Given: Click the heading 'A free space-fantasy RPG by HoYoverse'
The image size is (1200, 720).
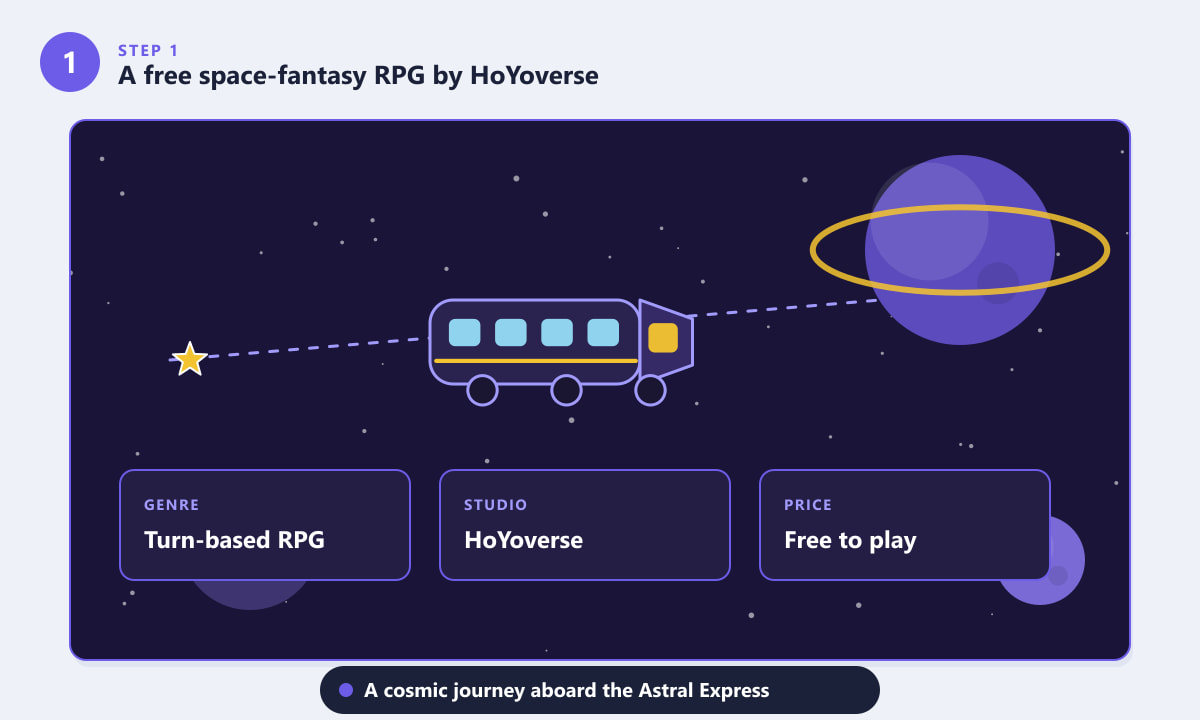Looking at the screenshot, I should click(358, 75).
